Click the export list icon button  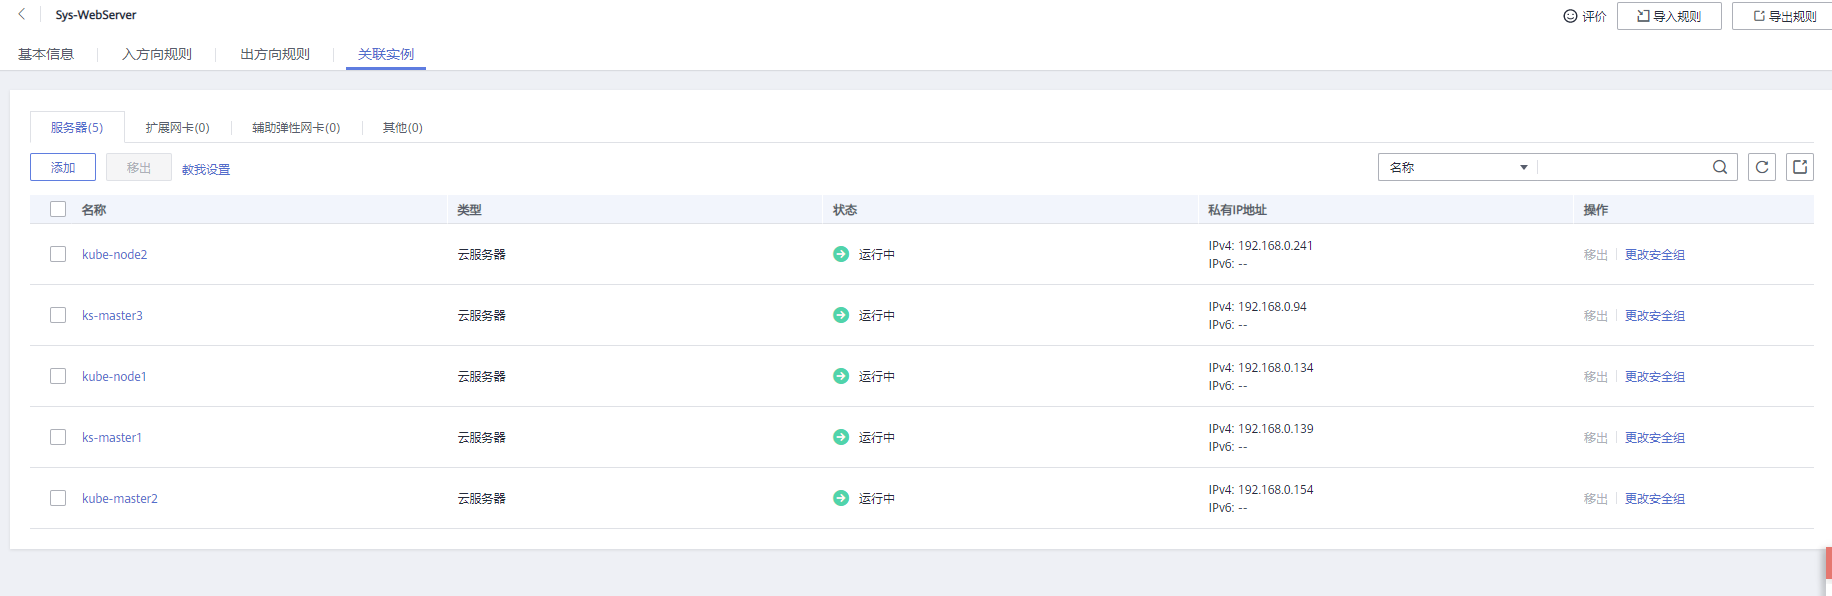[x=1800, y=167]
